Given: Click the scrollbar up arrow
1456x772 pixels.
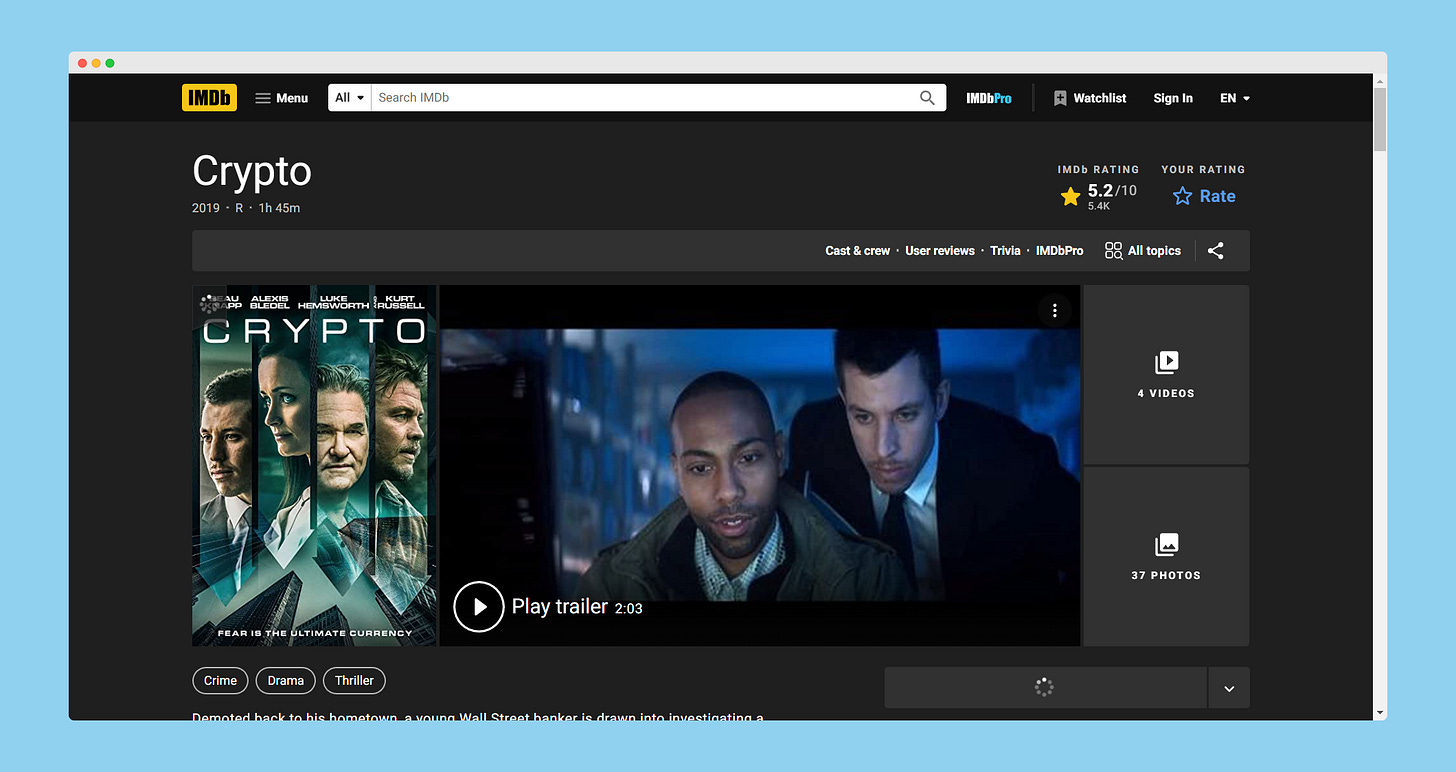Looking at the screenshot, I should (x=1380, y=81).
